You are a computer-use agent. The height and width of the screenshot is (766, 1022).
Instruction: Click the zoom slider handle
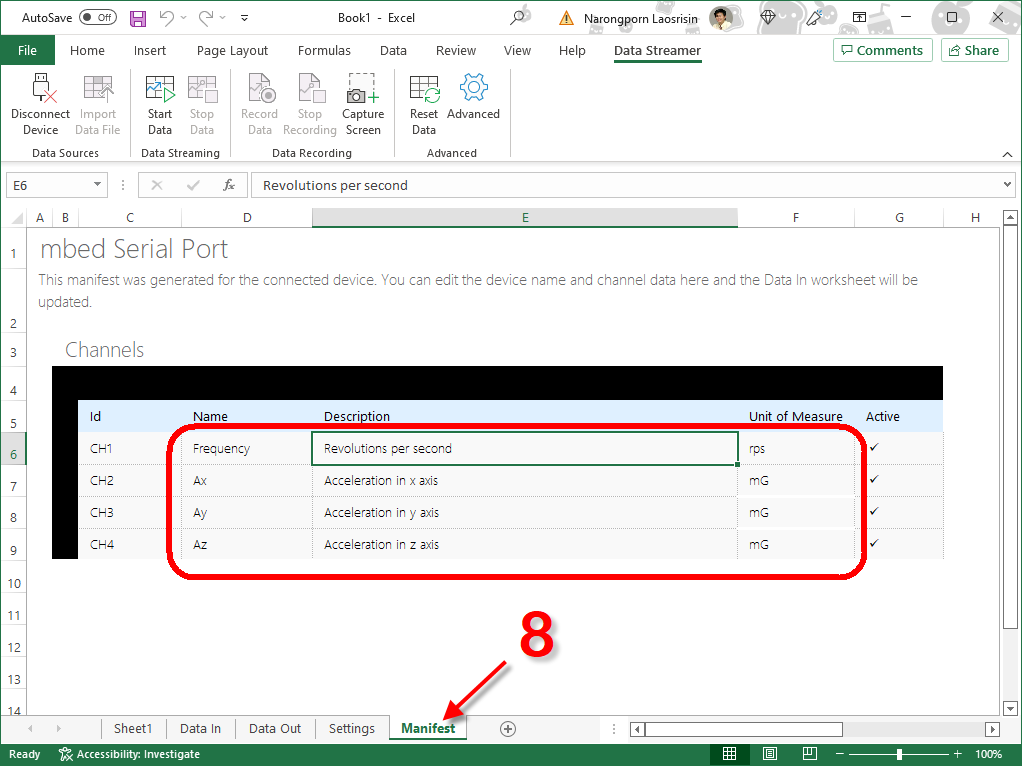pos(899,754)
